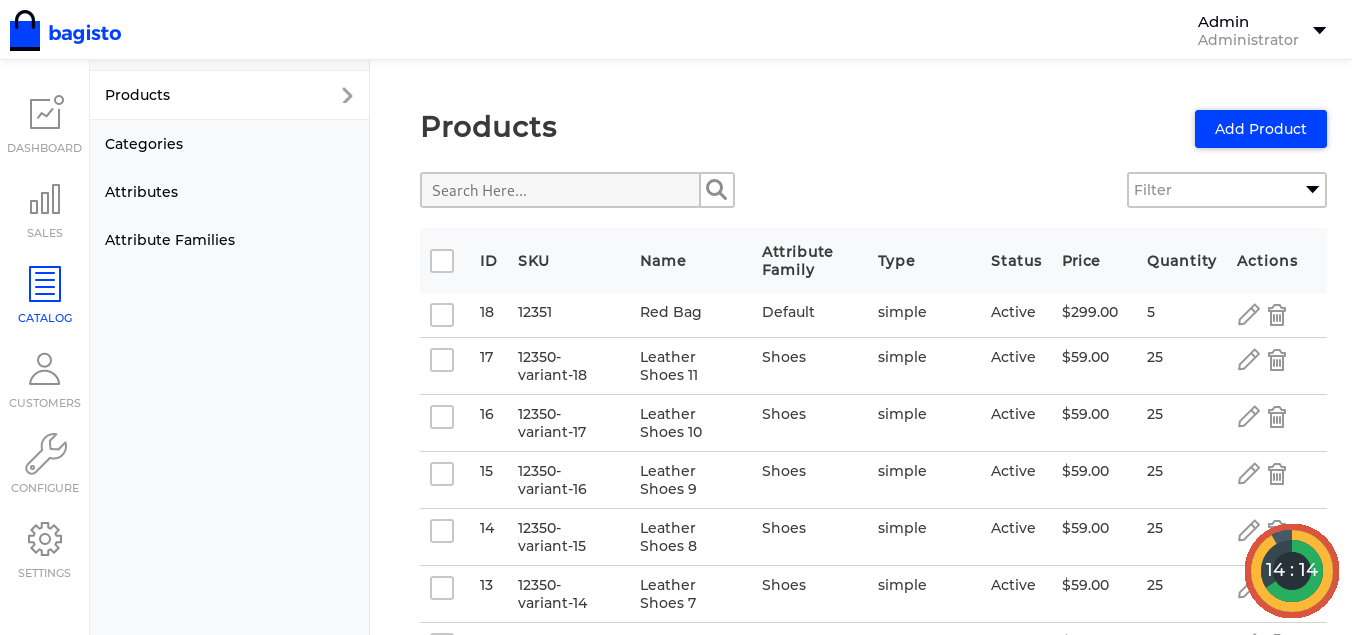1352x635 pixels.
Task: Click the Default attribute family cell
Action: [x=788, y=312]
